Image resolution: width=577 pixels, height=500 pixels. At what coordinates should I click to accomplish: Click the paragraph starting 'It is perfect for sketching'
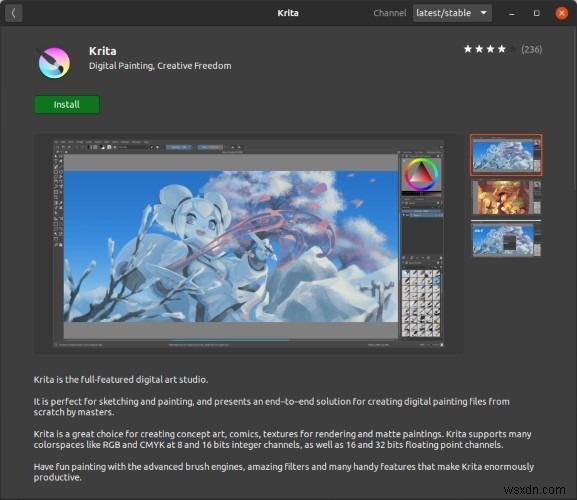tap(272, 407)
